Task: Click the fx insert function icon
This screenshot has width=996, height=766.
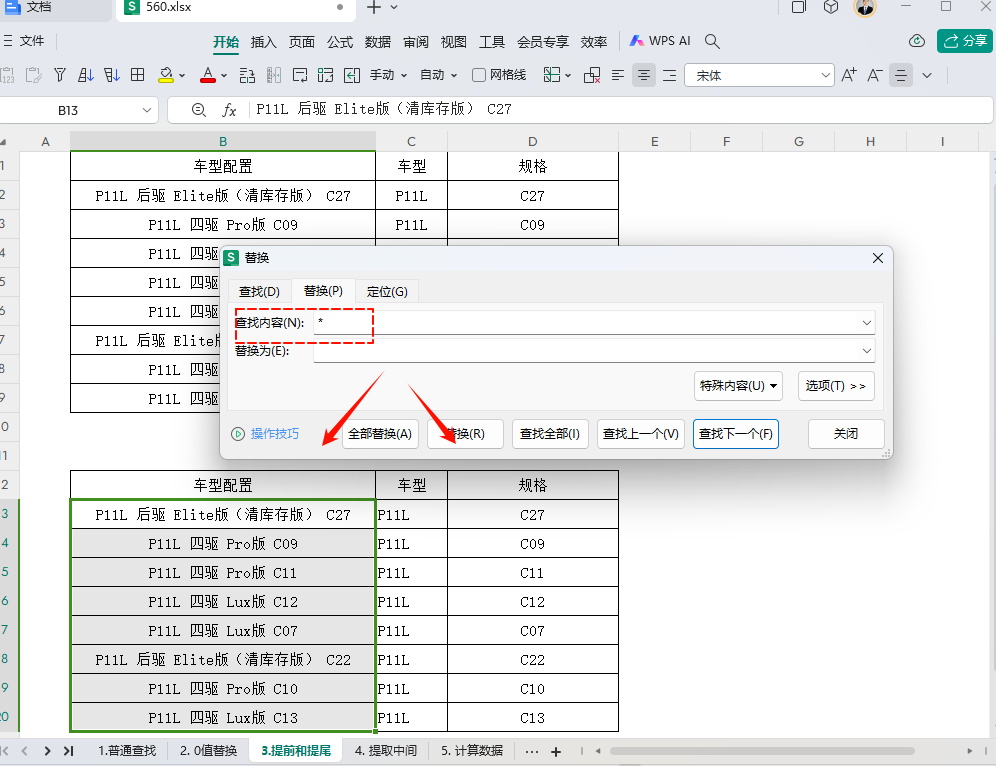Action: [x=229, y=110]
